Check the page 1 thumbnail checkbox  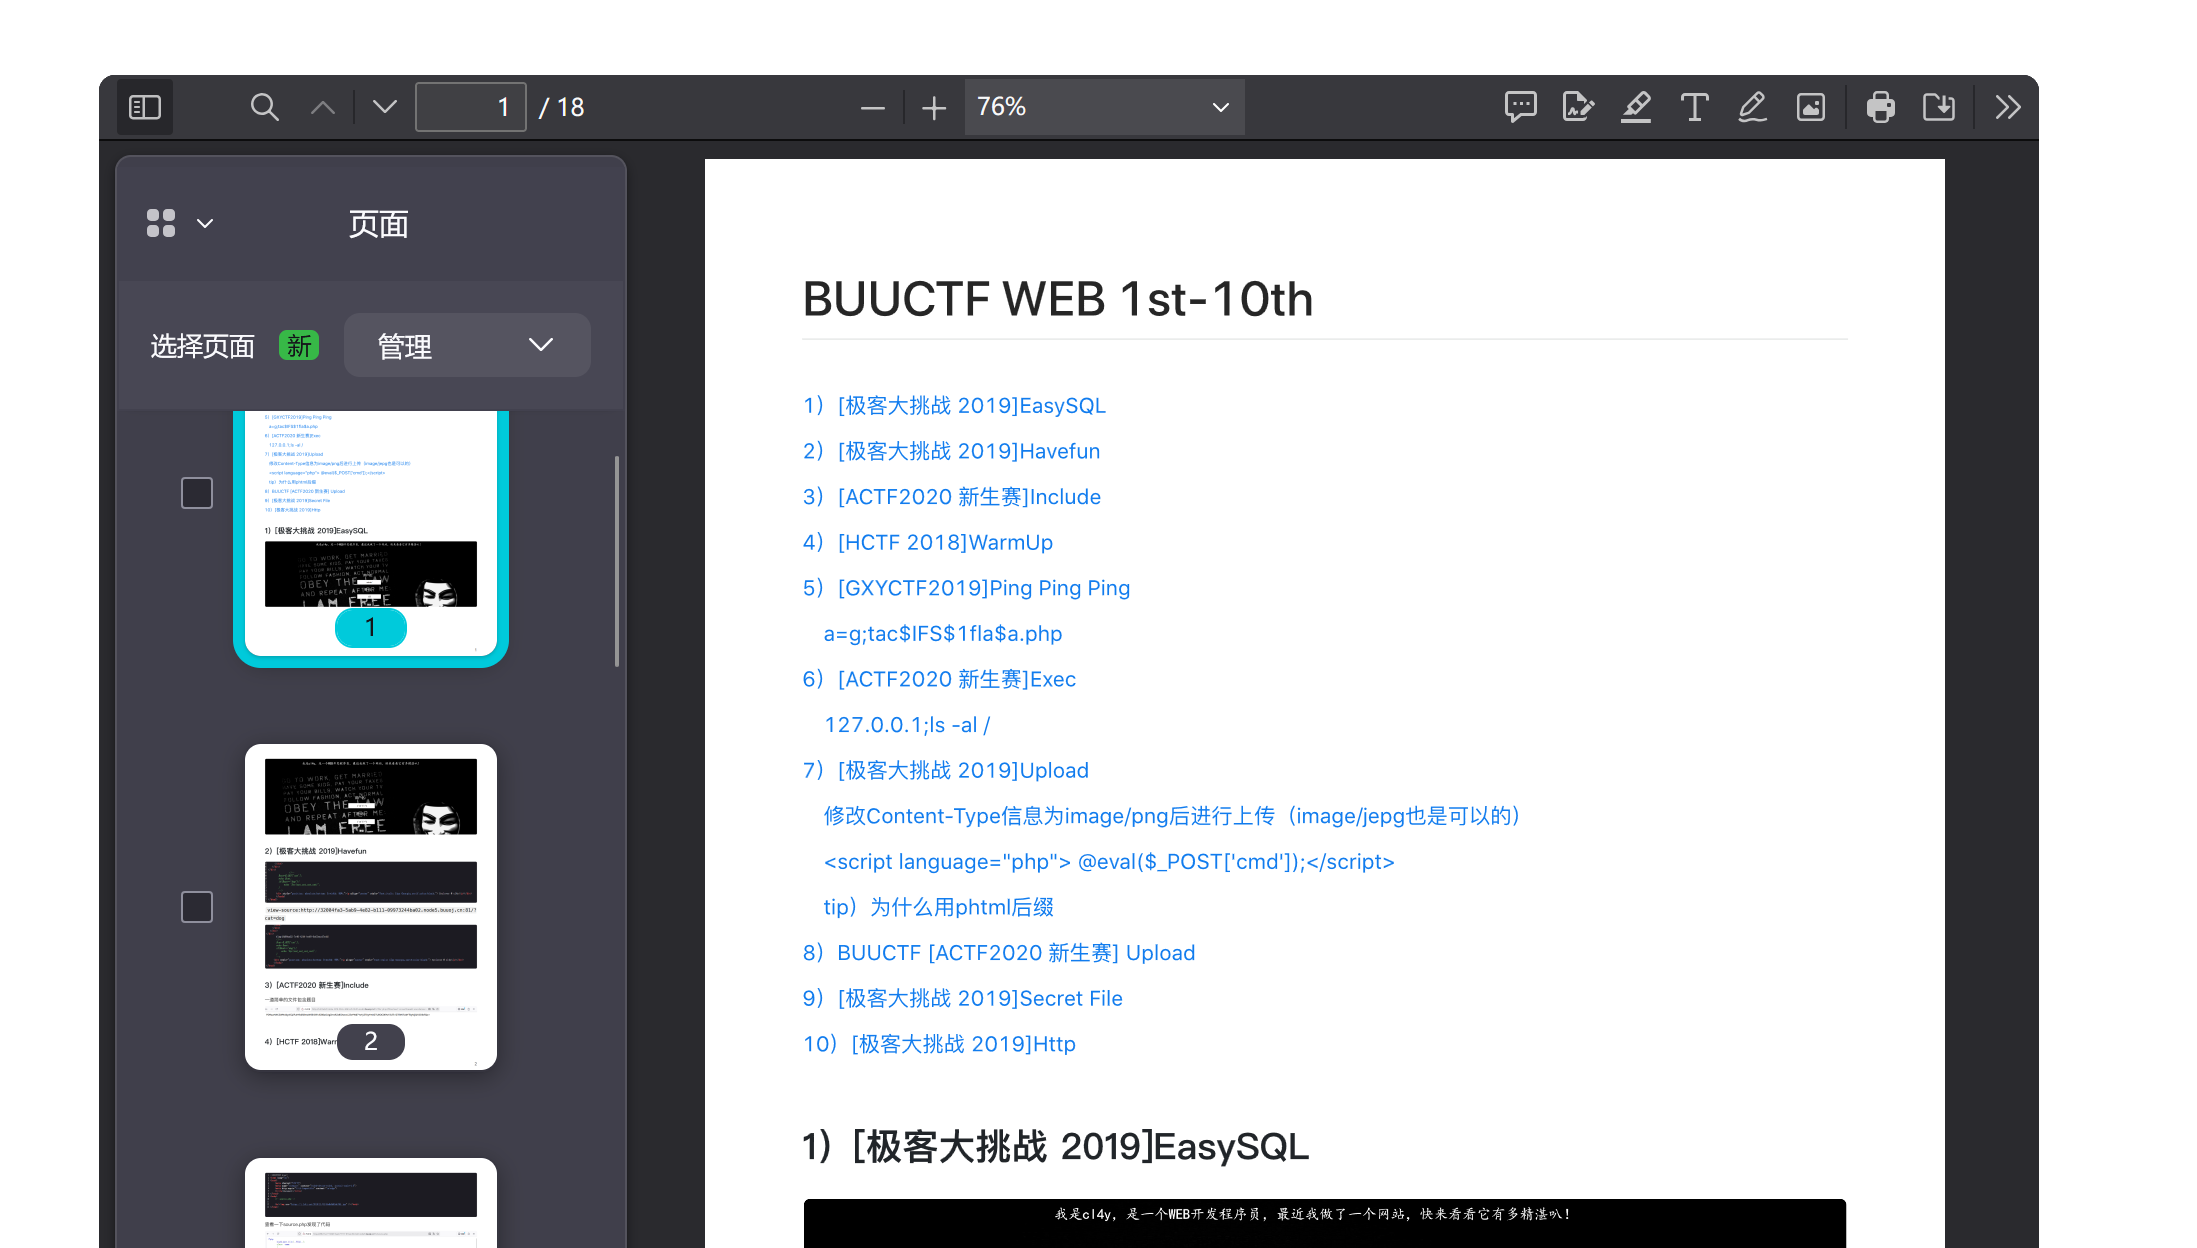197,493
